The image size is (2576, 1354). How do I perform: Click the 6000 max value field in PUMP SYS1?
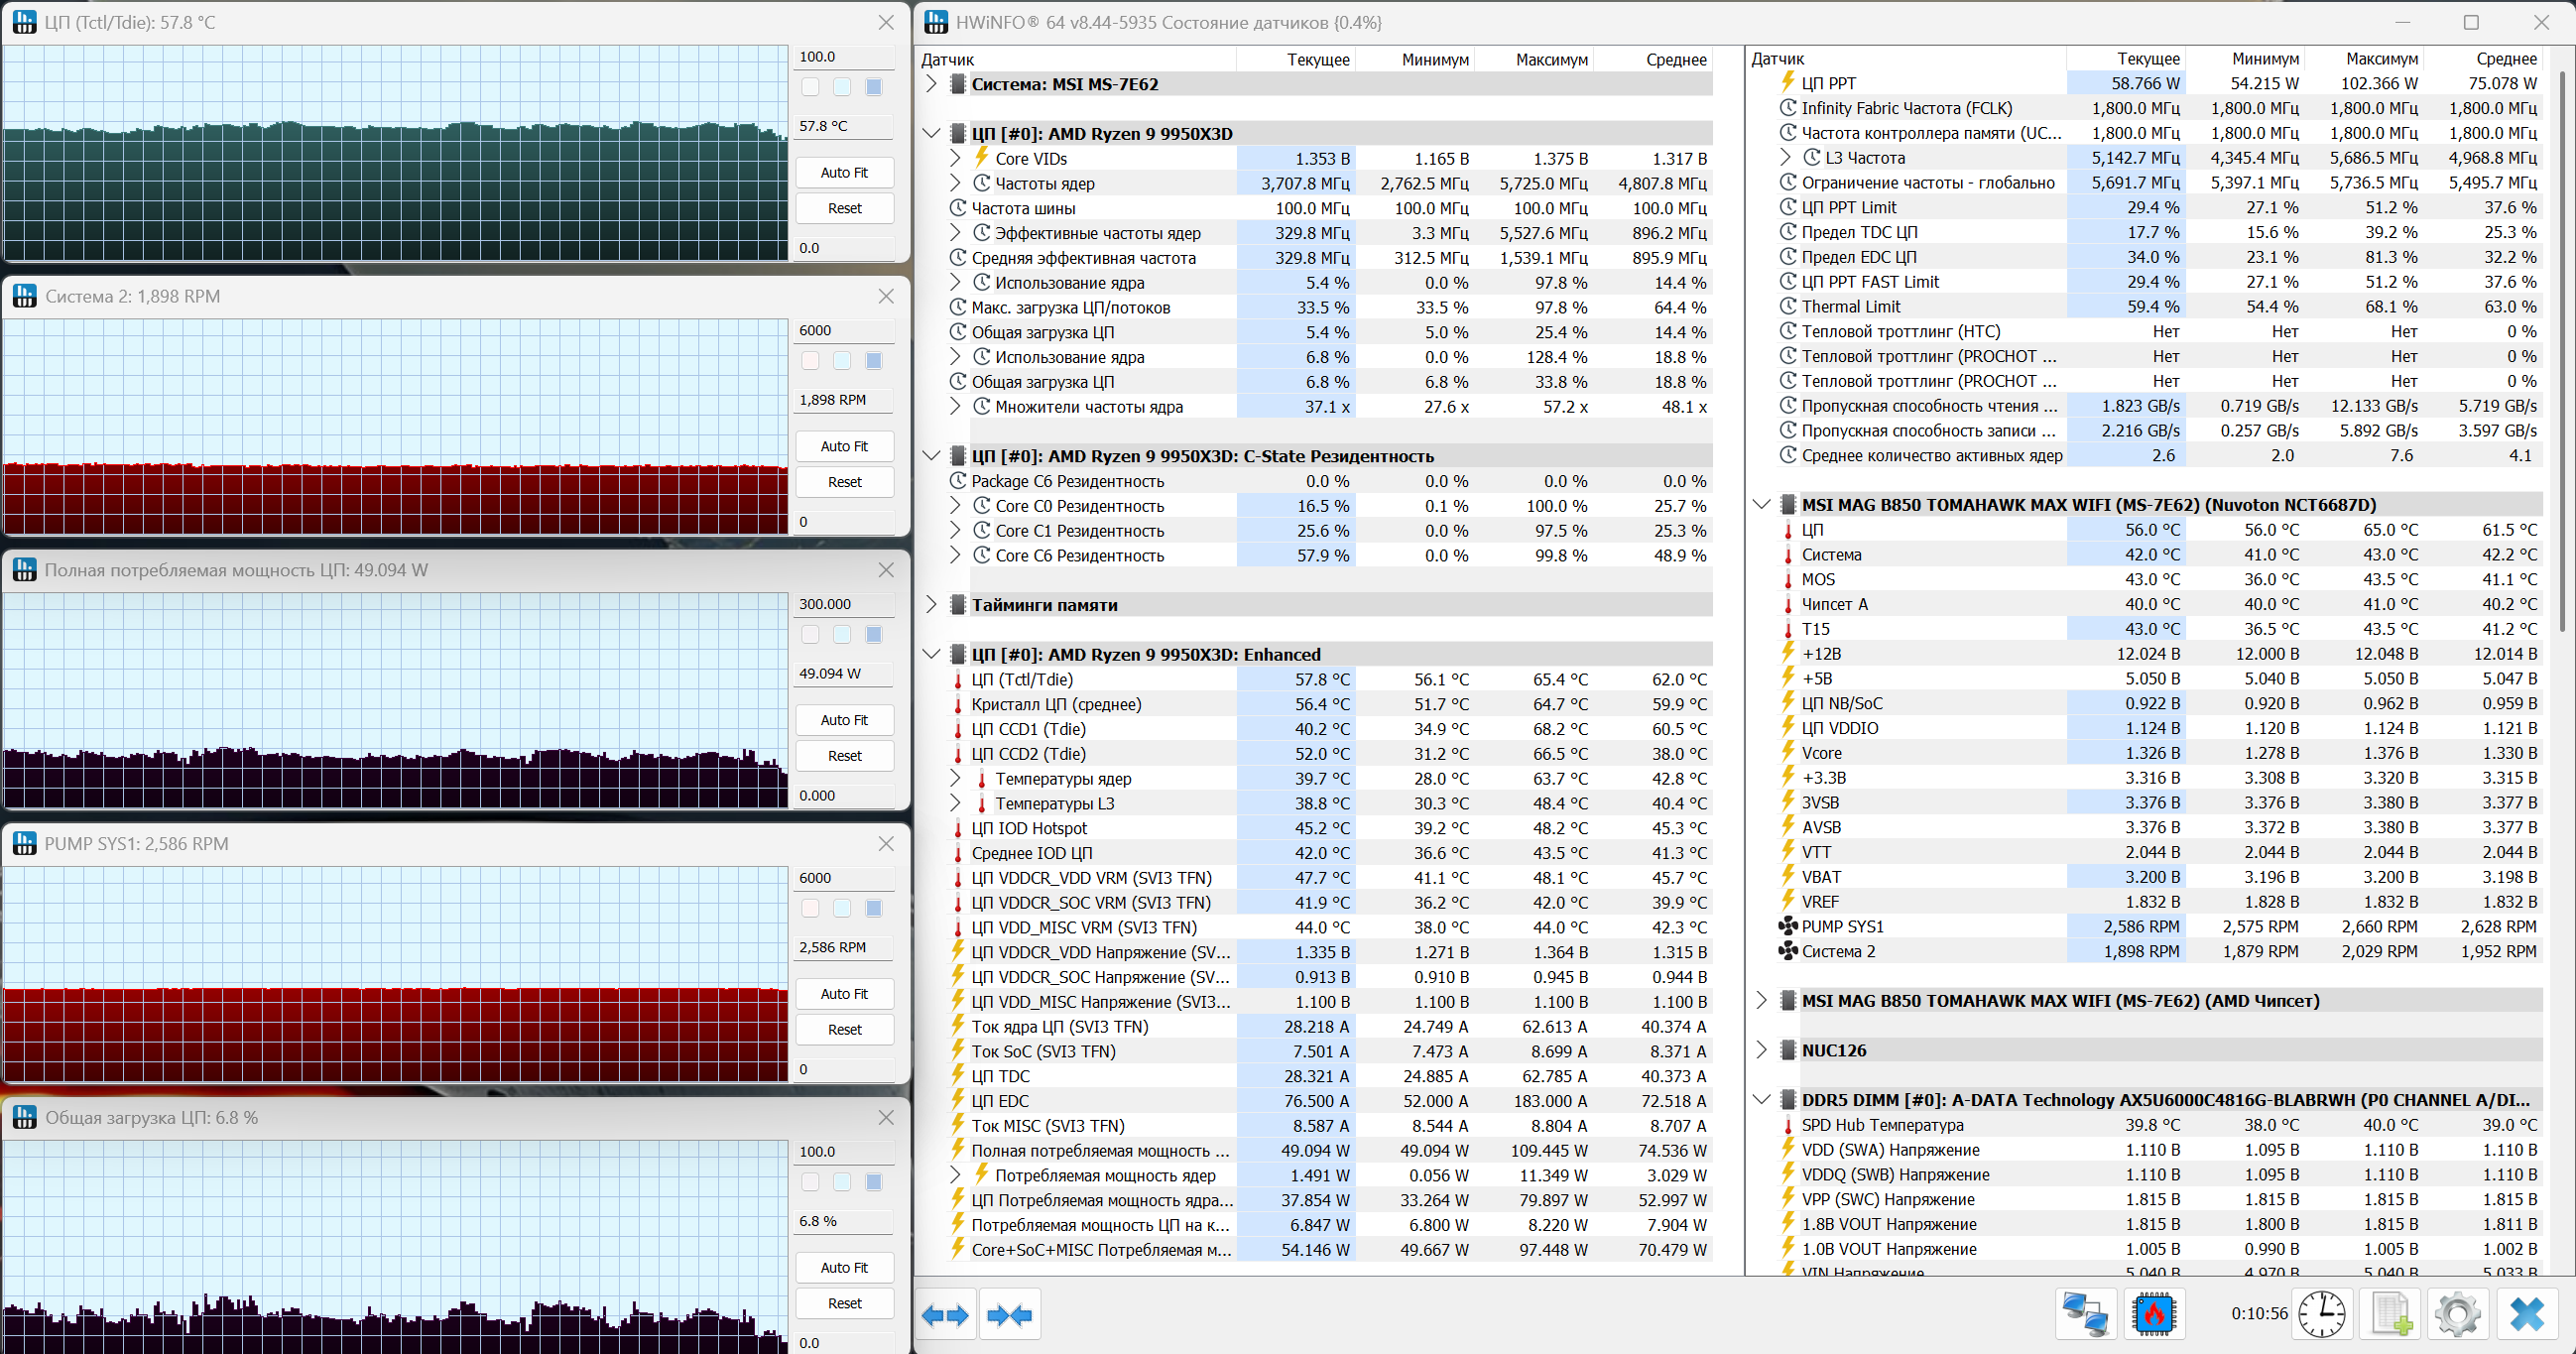point(843,878)
